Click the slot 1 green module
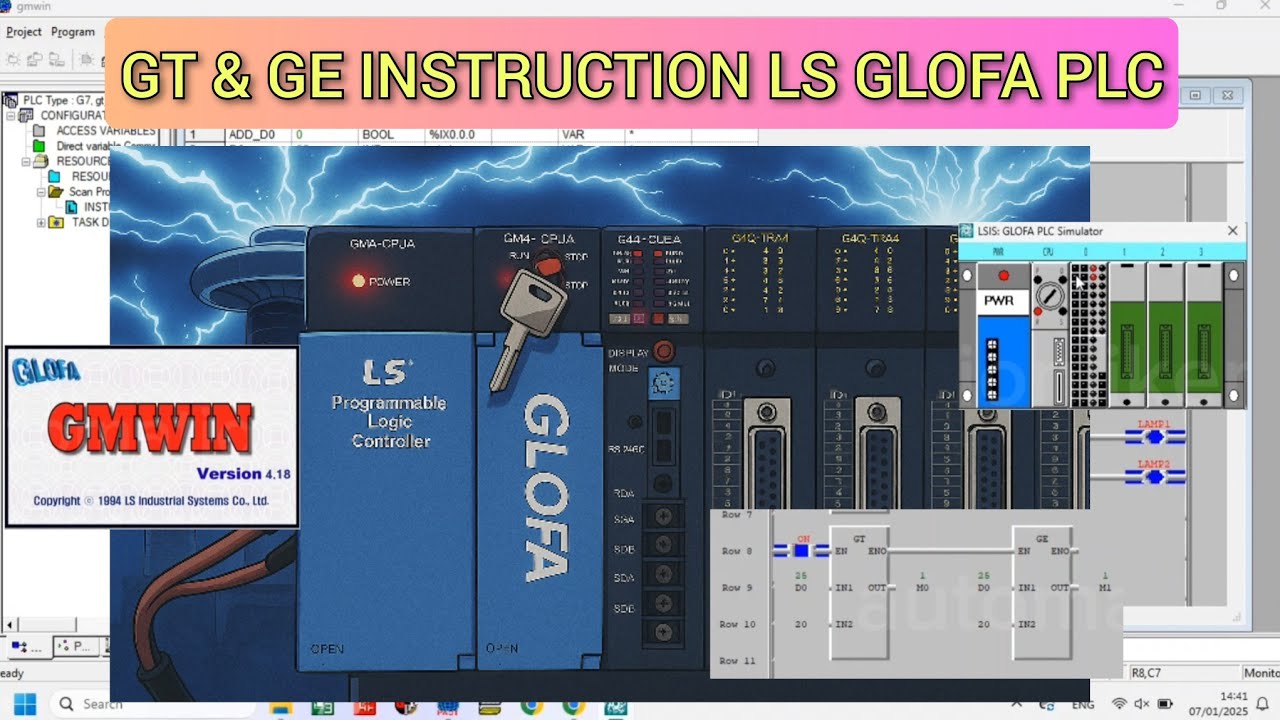This screenshot has height=720, width=1280. click(1127, 334)
